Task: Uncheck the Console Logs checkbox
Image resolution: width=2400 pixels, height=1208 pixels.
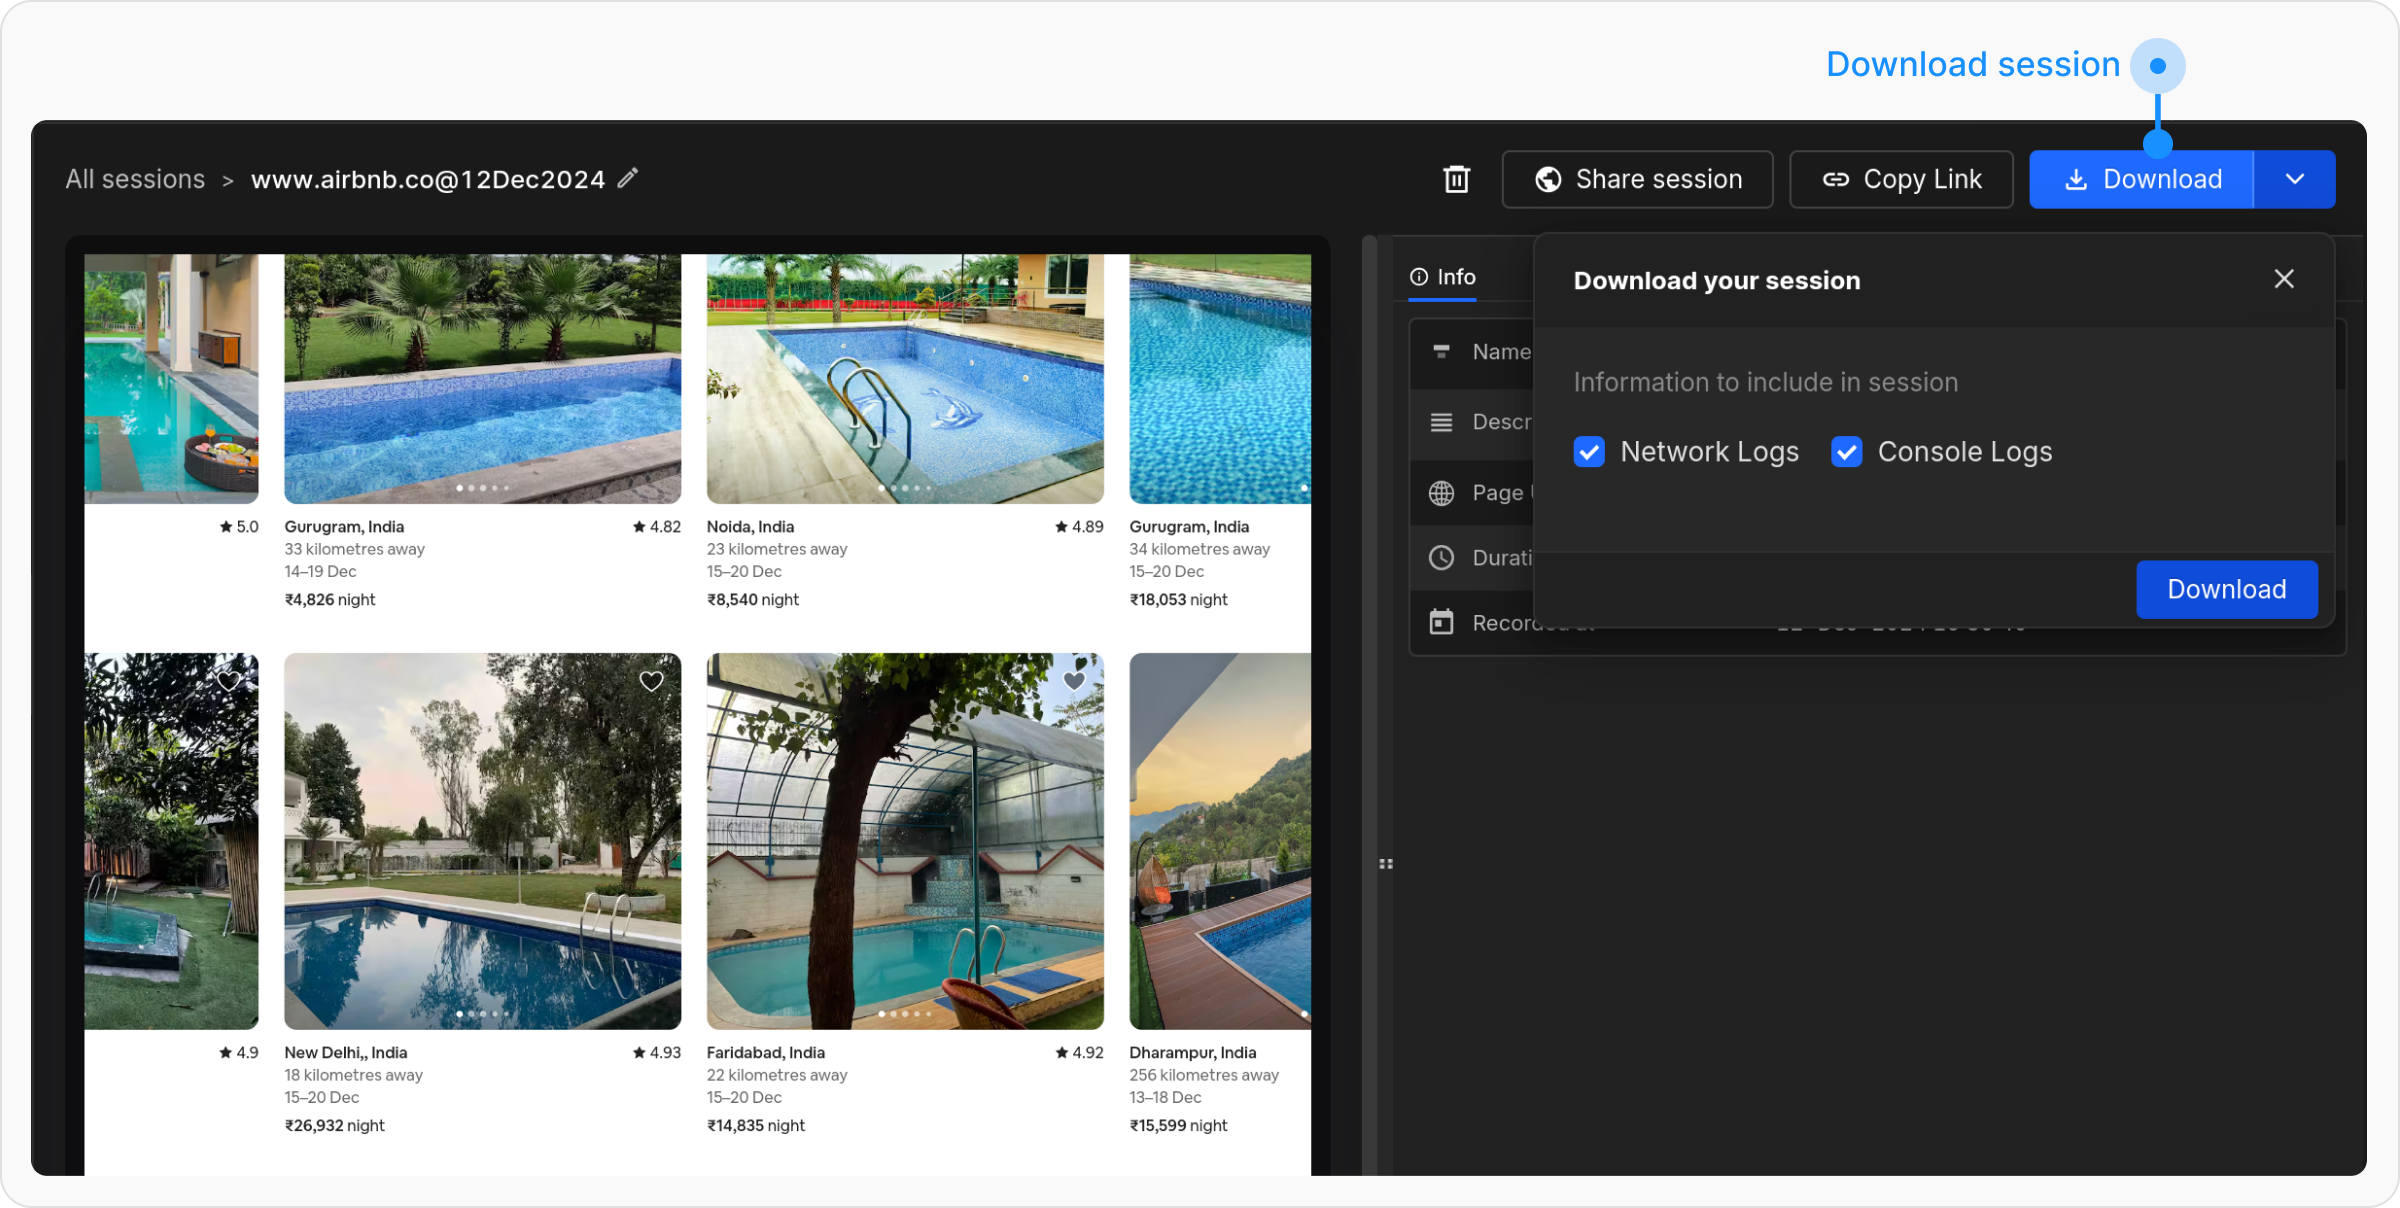Action: tap(1846, 452)
